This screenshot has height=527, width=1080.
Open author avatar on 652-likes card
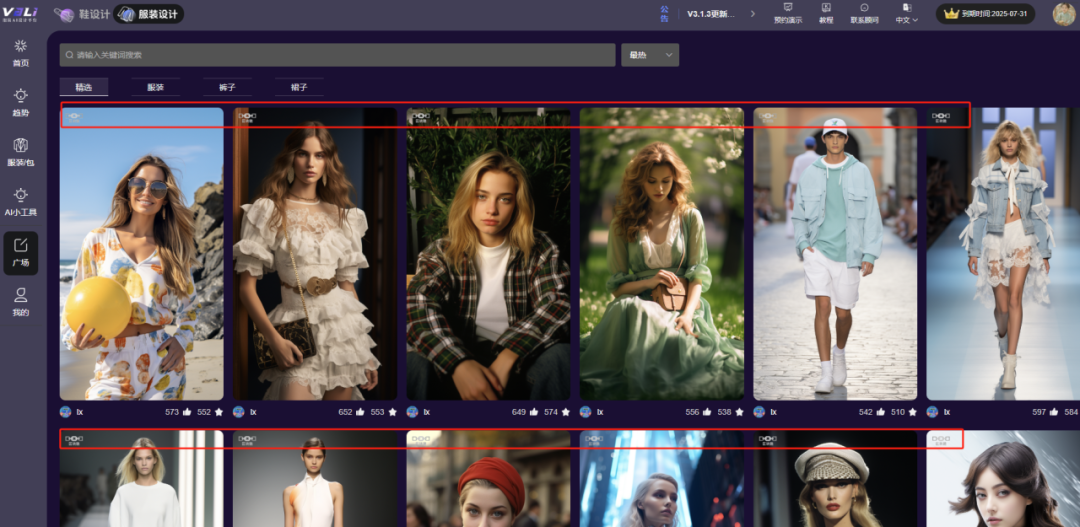pos(239,412)
